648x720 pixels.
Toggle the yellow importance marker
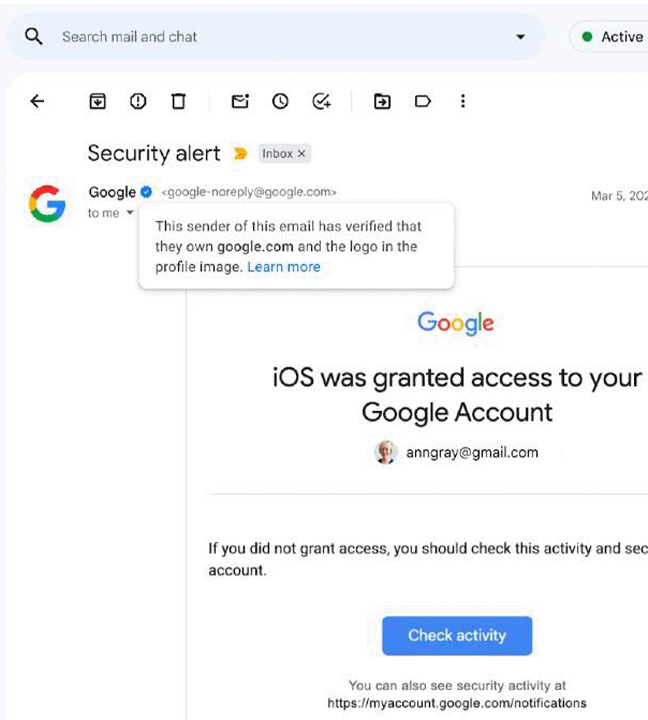pyautogui.click(x=240, y=153)
